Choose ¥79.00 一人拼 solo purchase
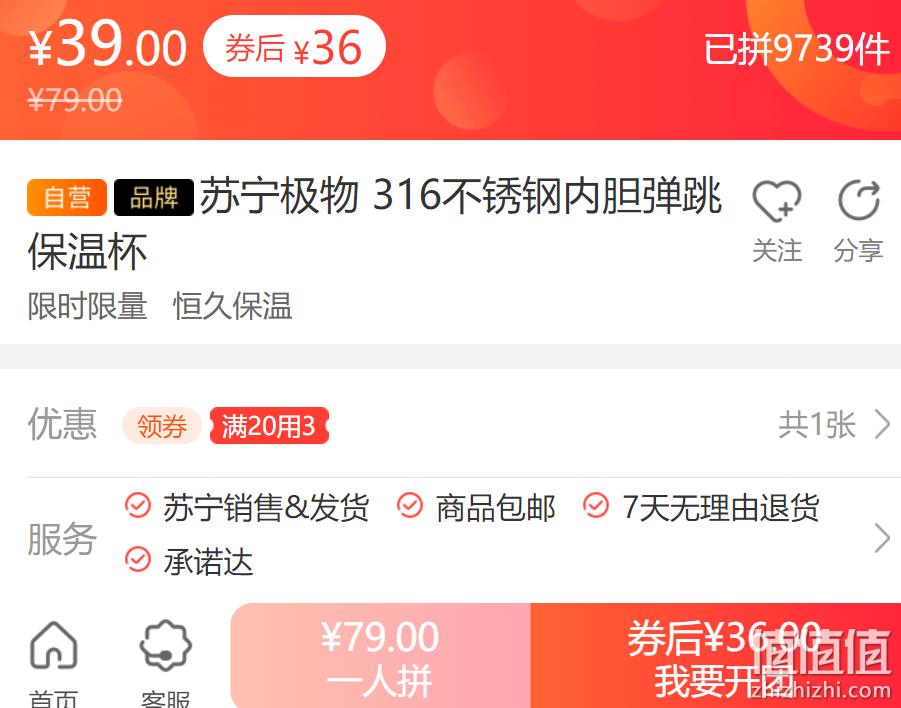 point(380,656)
